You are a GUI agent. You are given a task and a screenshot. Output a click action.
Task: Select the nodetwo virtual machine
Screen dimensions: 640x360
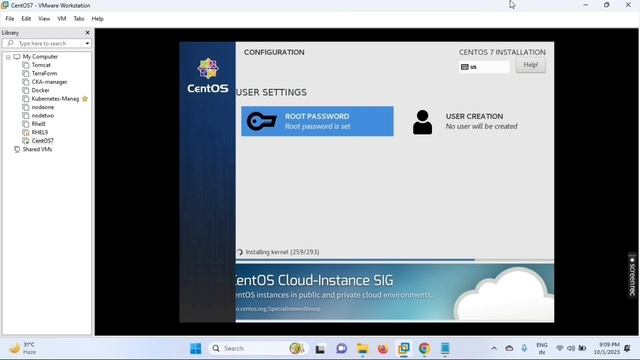43,116
